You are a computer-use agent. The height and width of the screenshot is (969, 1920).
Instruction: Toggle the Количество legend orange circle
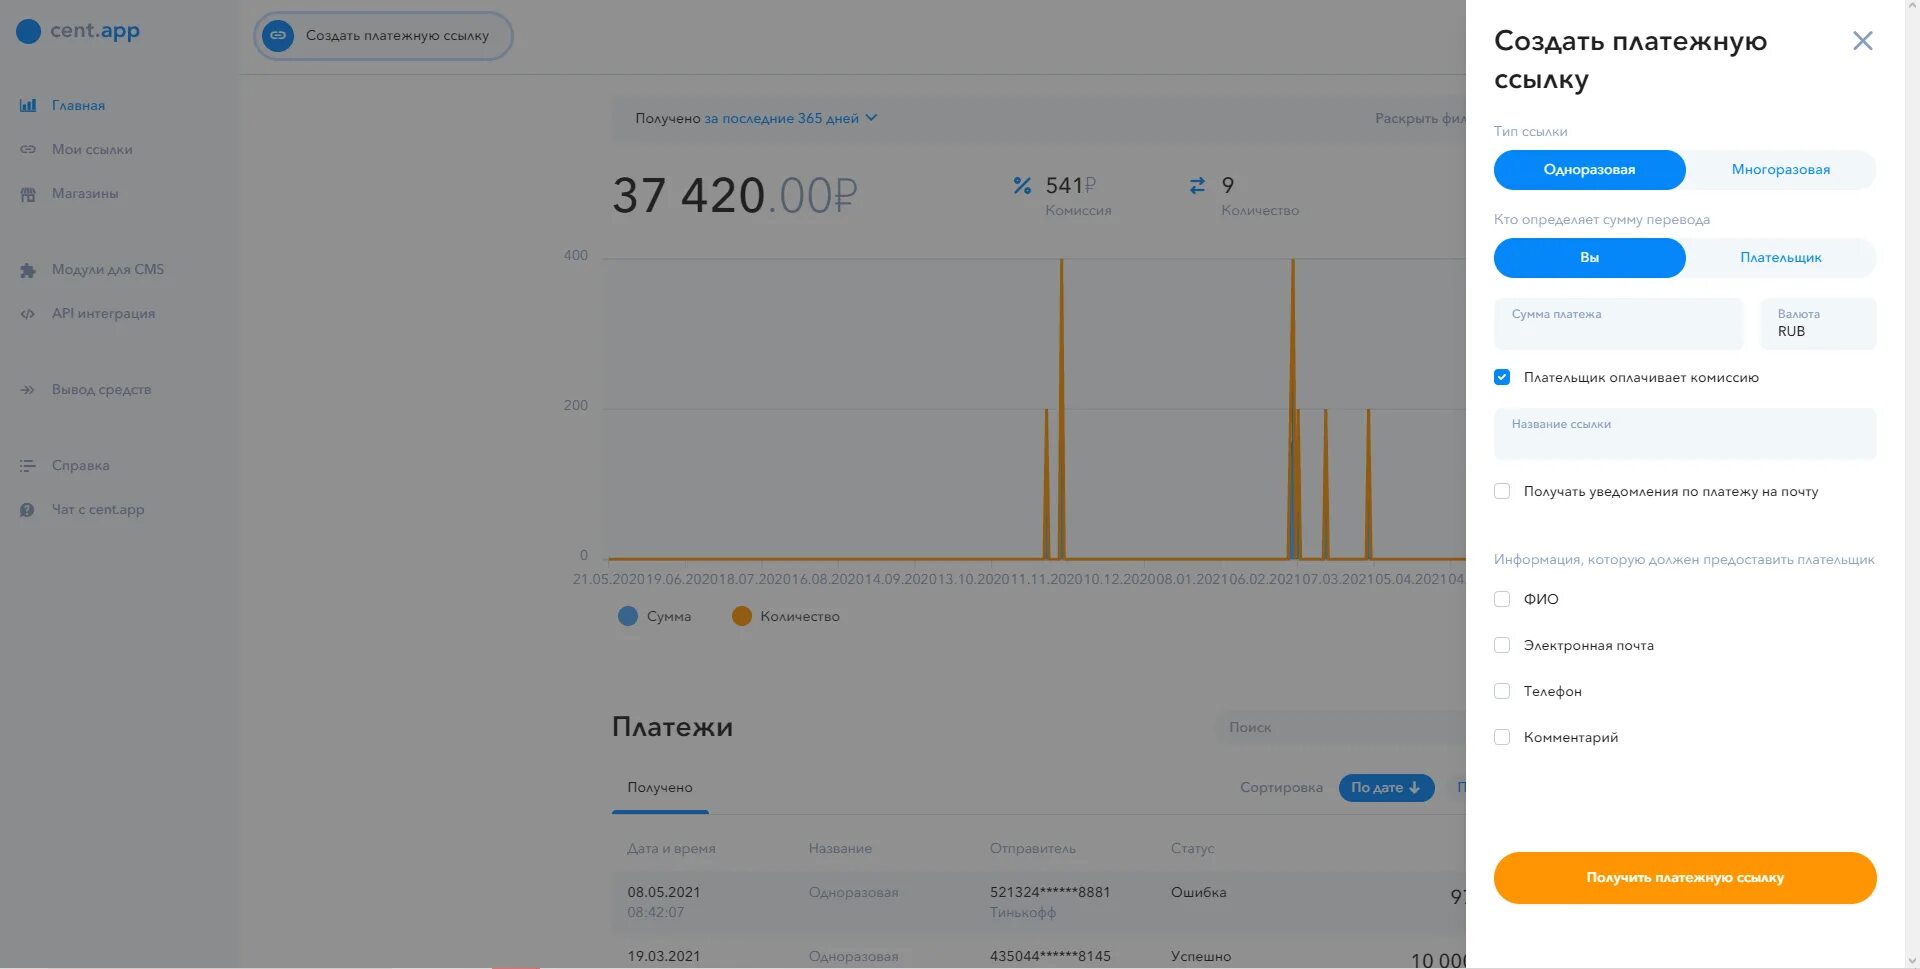(x=742, y=616)
